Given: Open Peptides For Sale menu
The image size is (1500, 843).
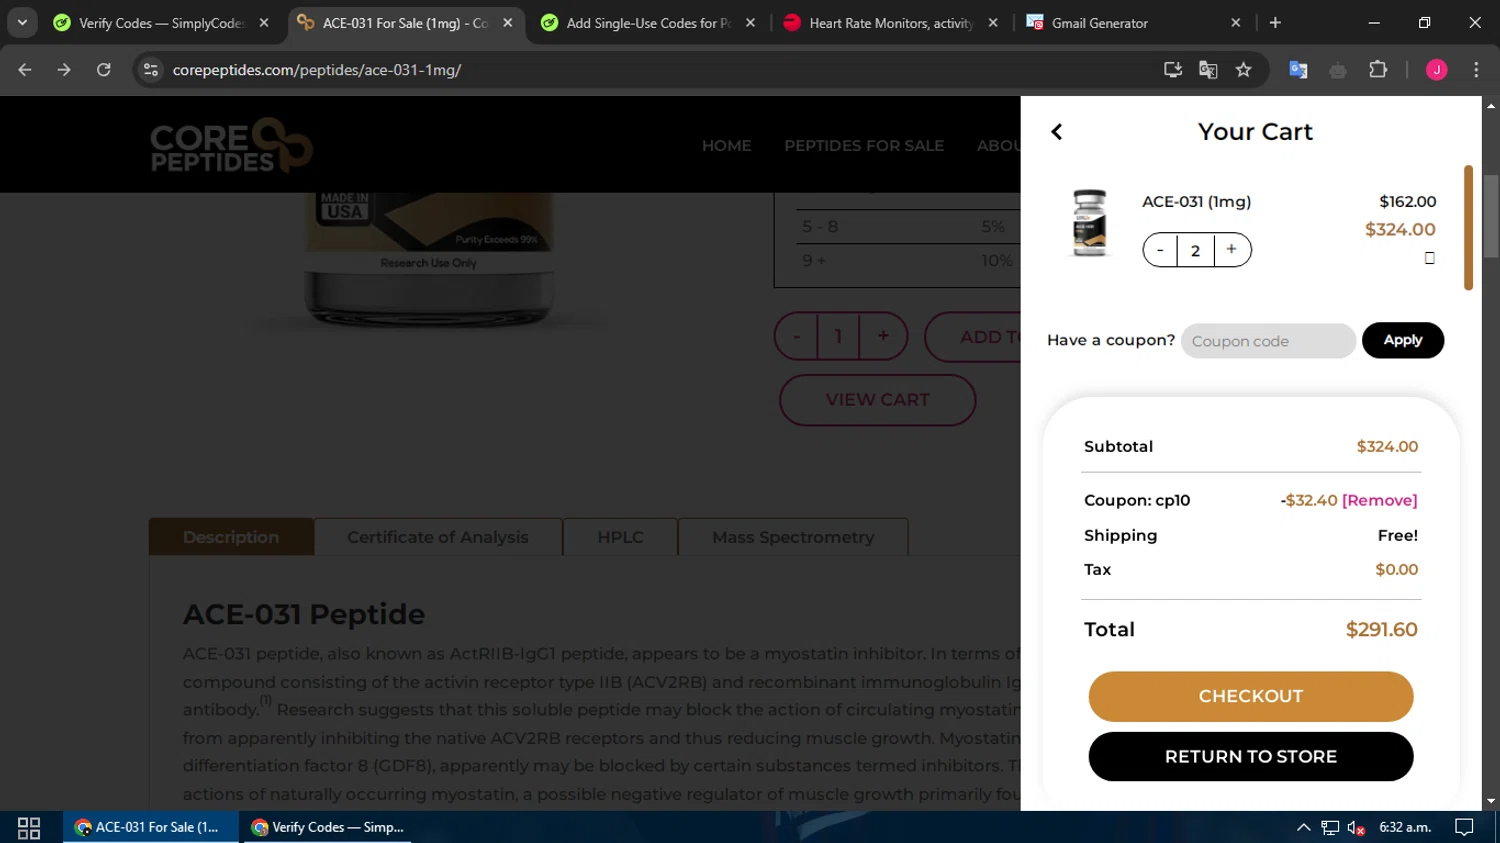Looking at the screenshot, I should click(x=864, y=146).
